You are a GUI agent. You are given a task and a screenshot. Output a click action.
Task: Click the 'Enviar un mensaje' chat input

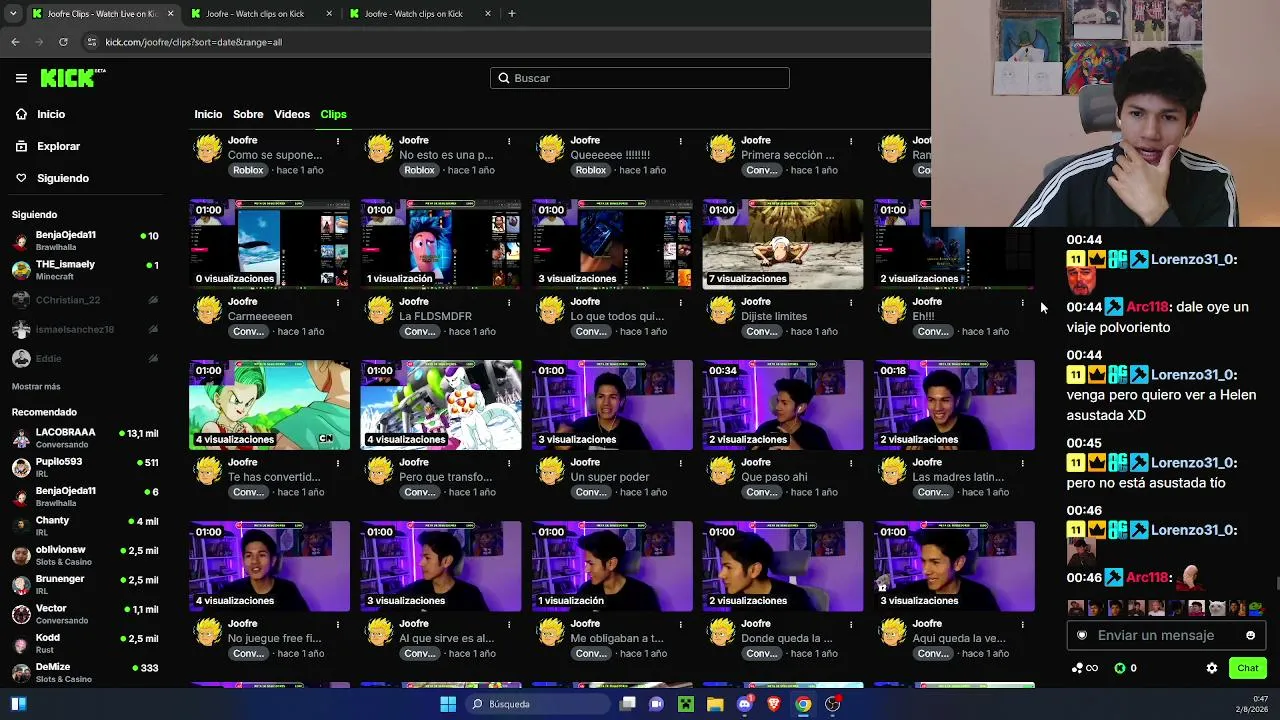tap(1166, 635)
